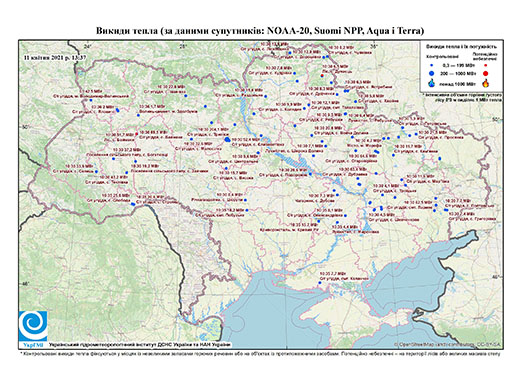
Task: Click the УкрГМІ spiral logo
Action: tap(33, 326)
